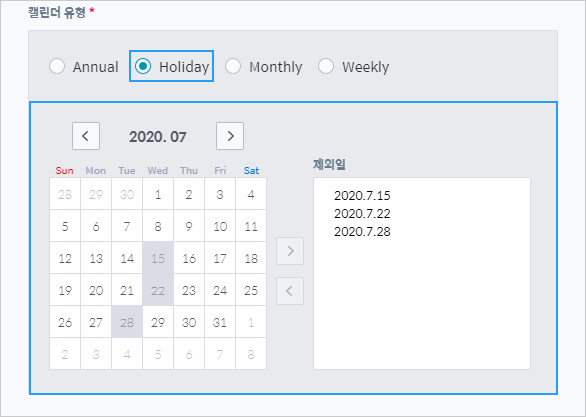Screen dimensions: 586x417
Task: Choose the Weekly radio option
Action: click(326, 67)
